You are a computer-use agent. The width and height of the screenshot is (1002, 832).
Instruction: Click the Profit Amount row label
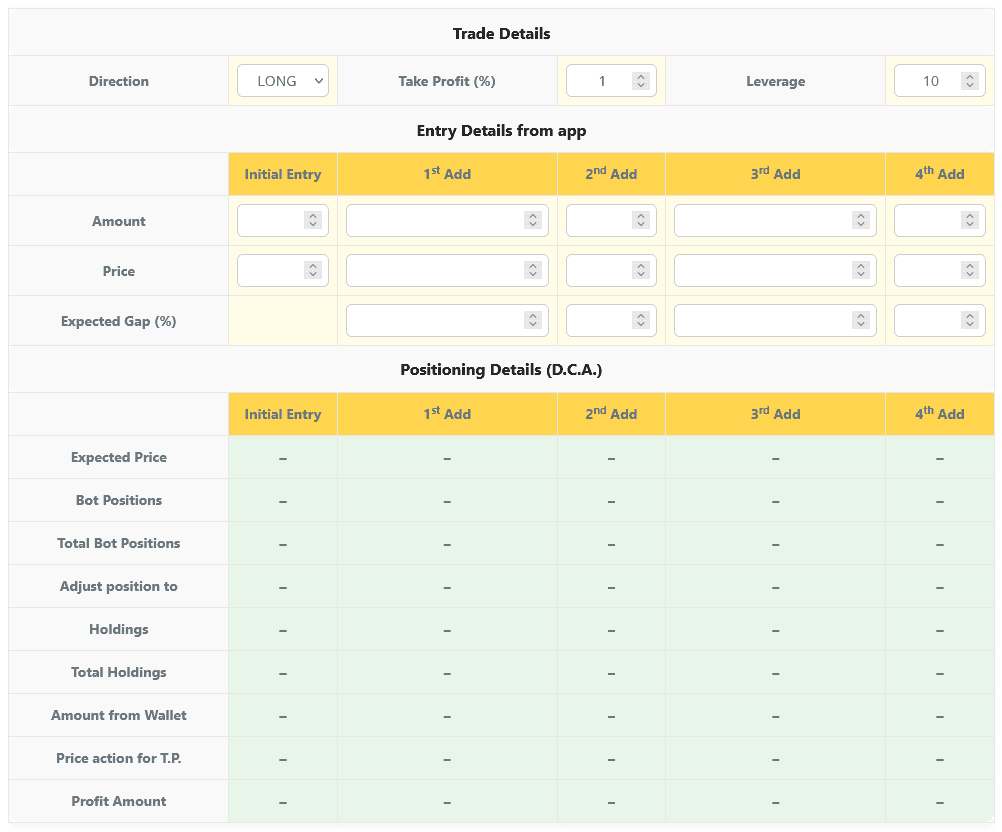tap(118, 801)
